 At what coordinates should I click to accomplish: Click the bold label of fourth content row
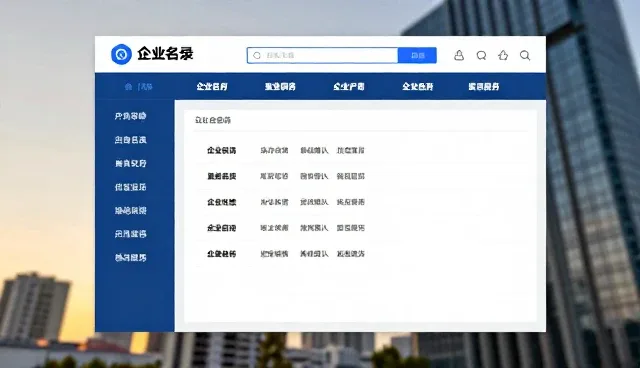pyautogui.click(x=221, y=228)
